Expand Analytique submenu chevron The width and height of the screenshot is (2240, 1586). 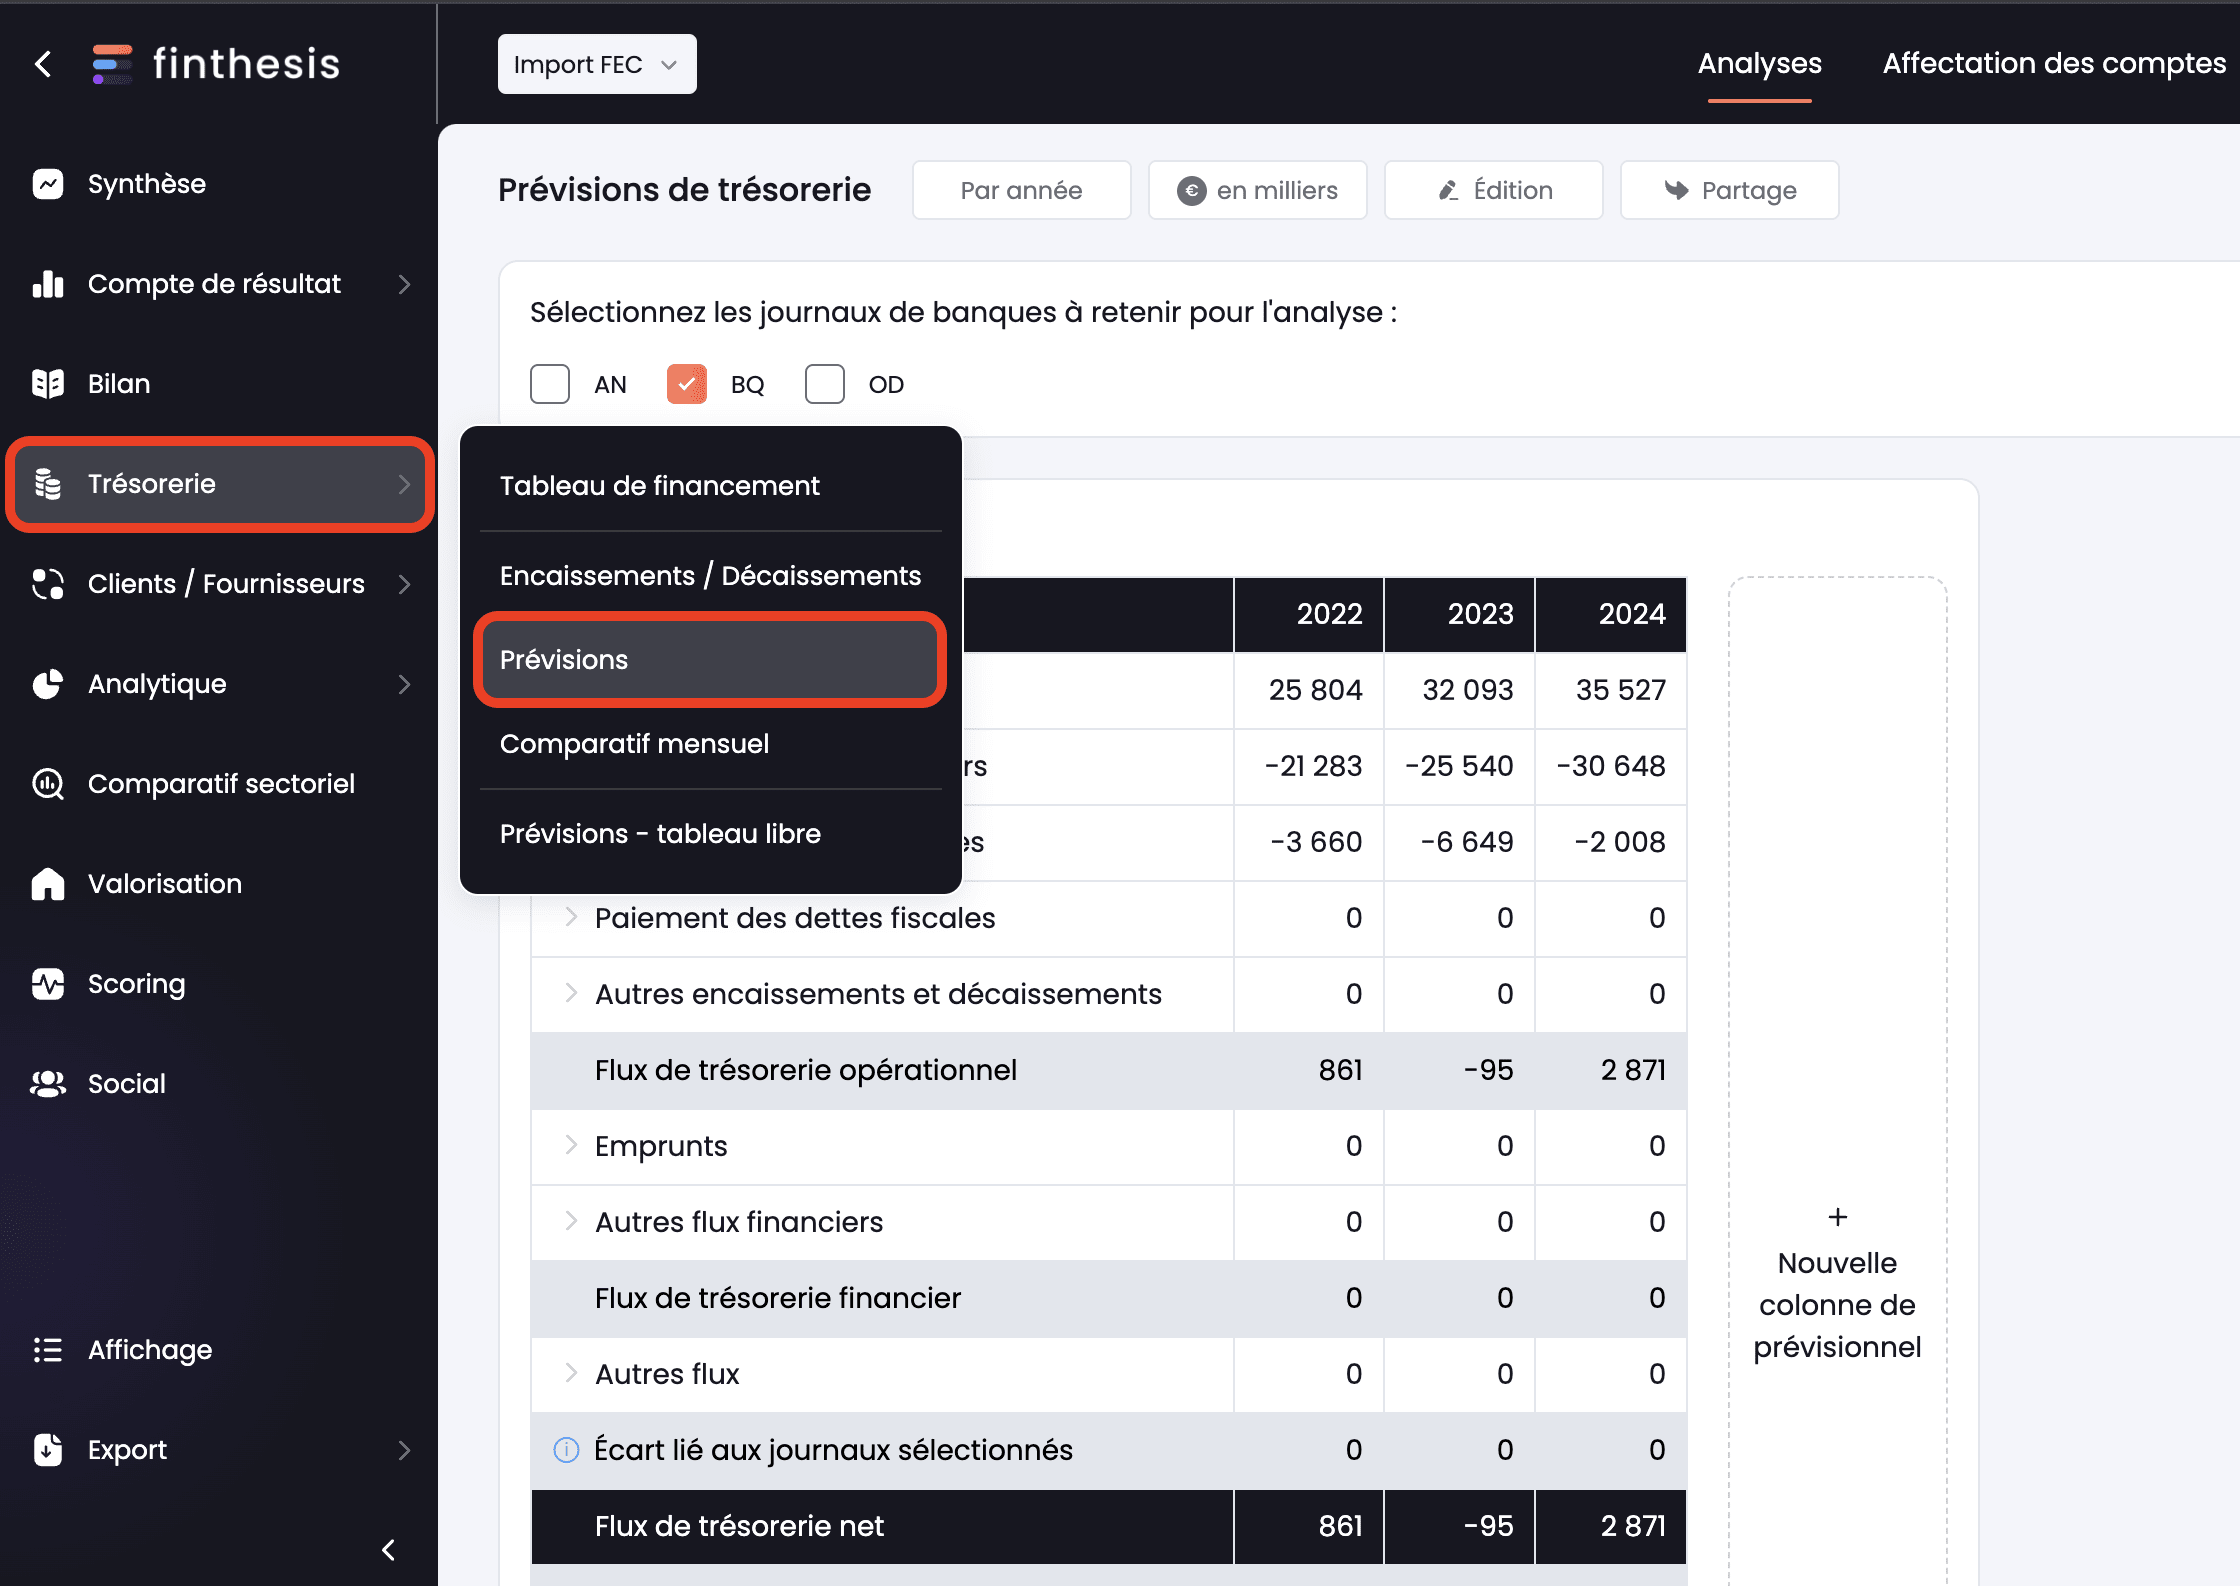404,684
